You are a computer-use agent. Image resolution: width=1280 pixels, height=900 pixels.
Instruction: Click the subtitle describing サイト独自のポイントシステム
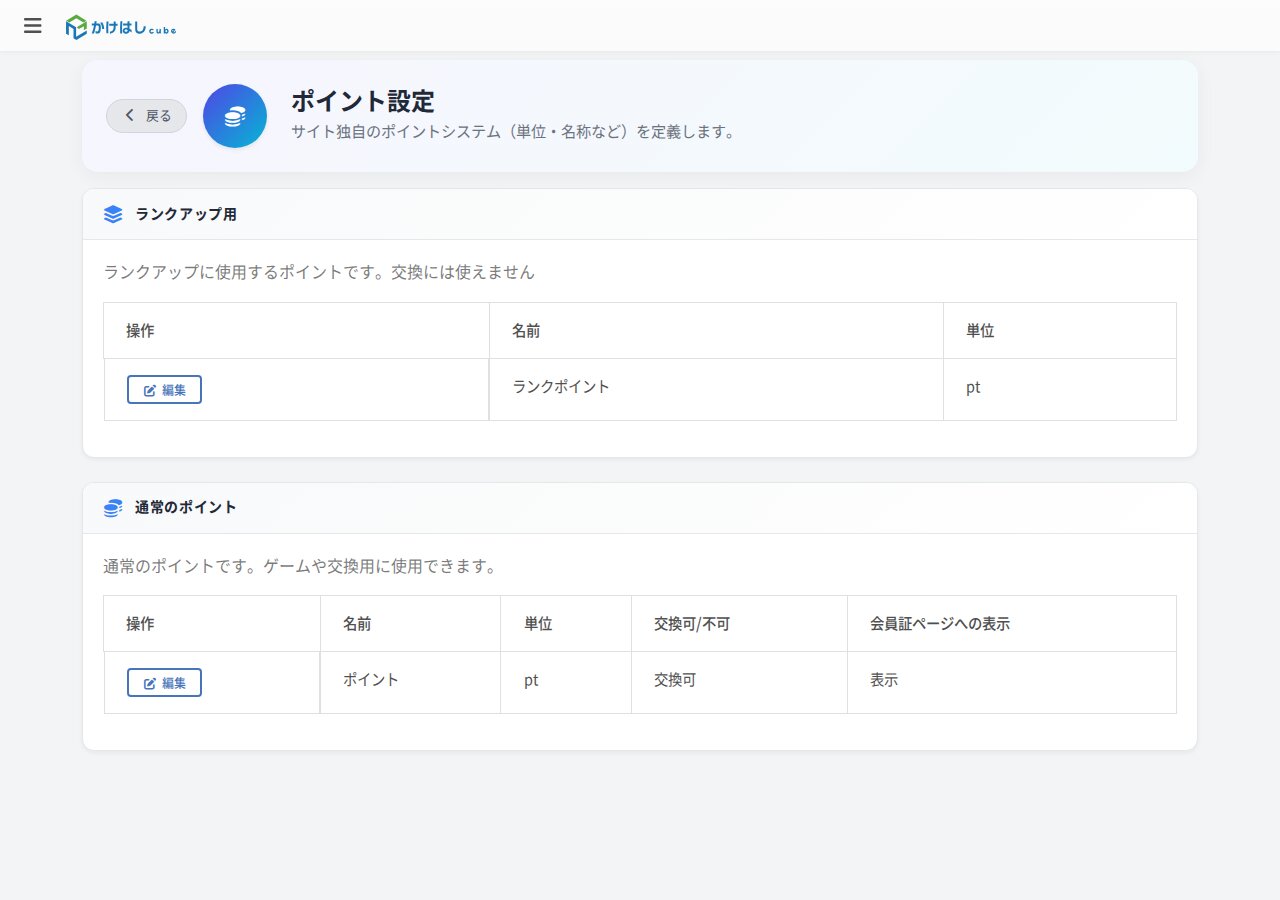513,132
